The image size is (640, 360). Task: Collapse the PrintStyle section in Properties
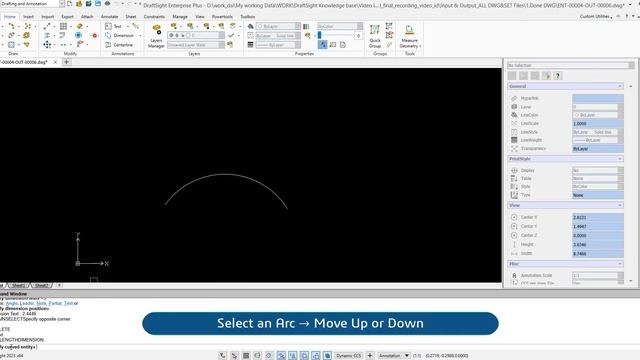[x=620, y=159]
